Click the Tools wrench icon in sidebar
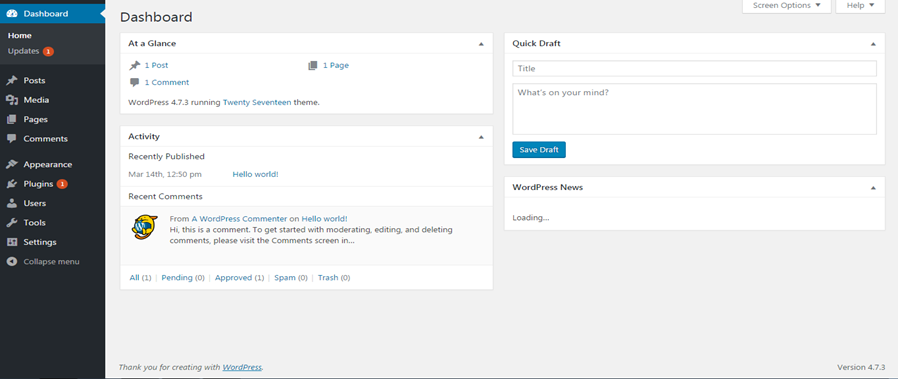 [x=11, y=223]
